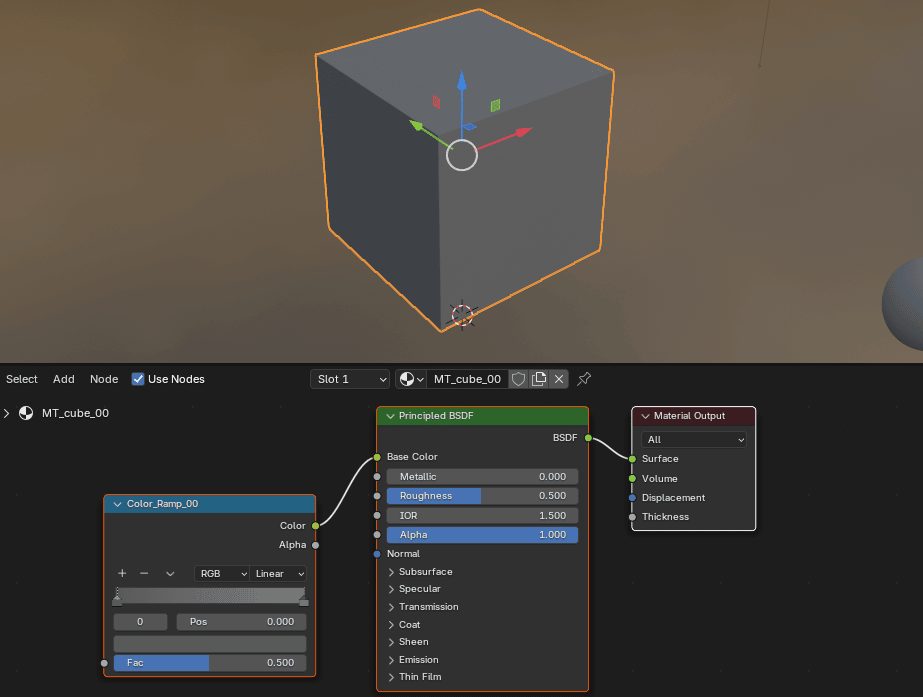
Task: Click the green Y axis gizmo arrow
Action: [x=417, y=125]
